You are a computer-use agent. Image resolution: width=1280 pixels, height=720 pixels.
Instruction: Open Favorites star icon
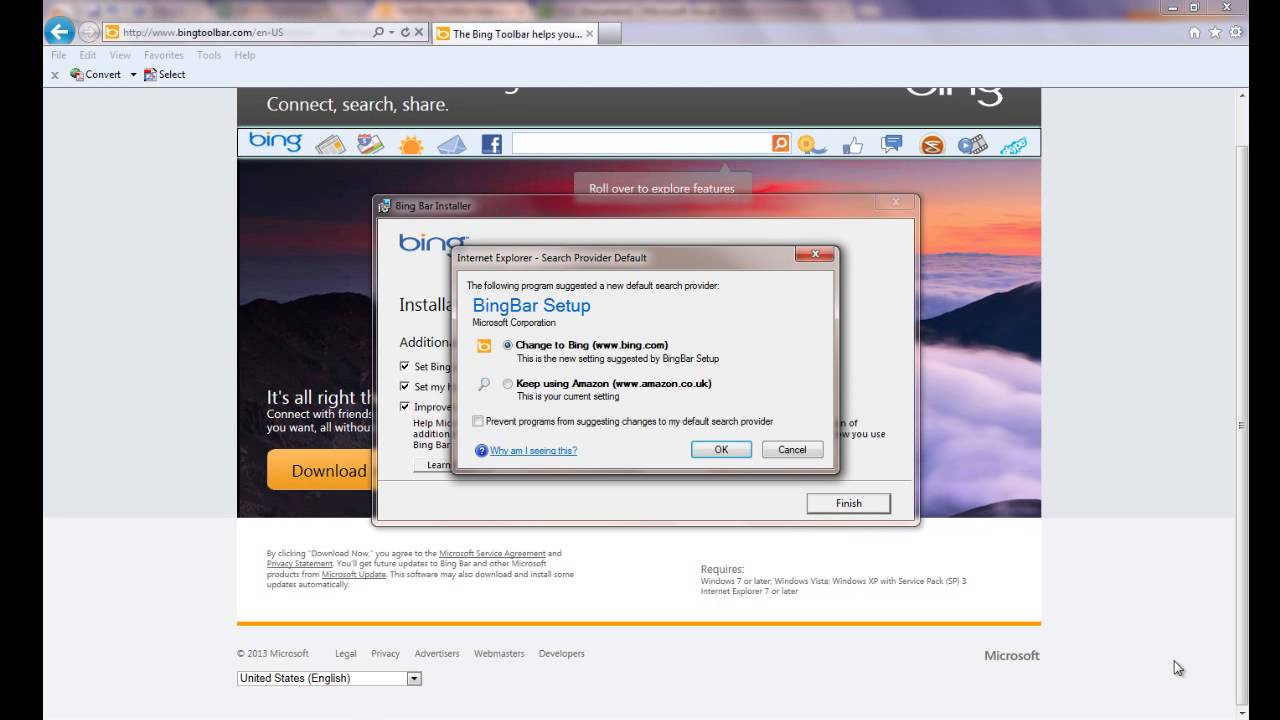pos(1215,32)
